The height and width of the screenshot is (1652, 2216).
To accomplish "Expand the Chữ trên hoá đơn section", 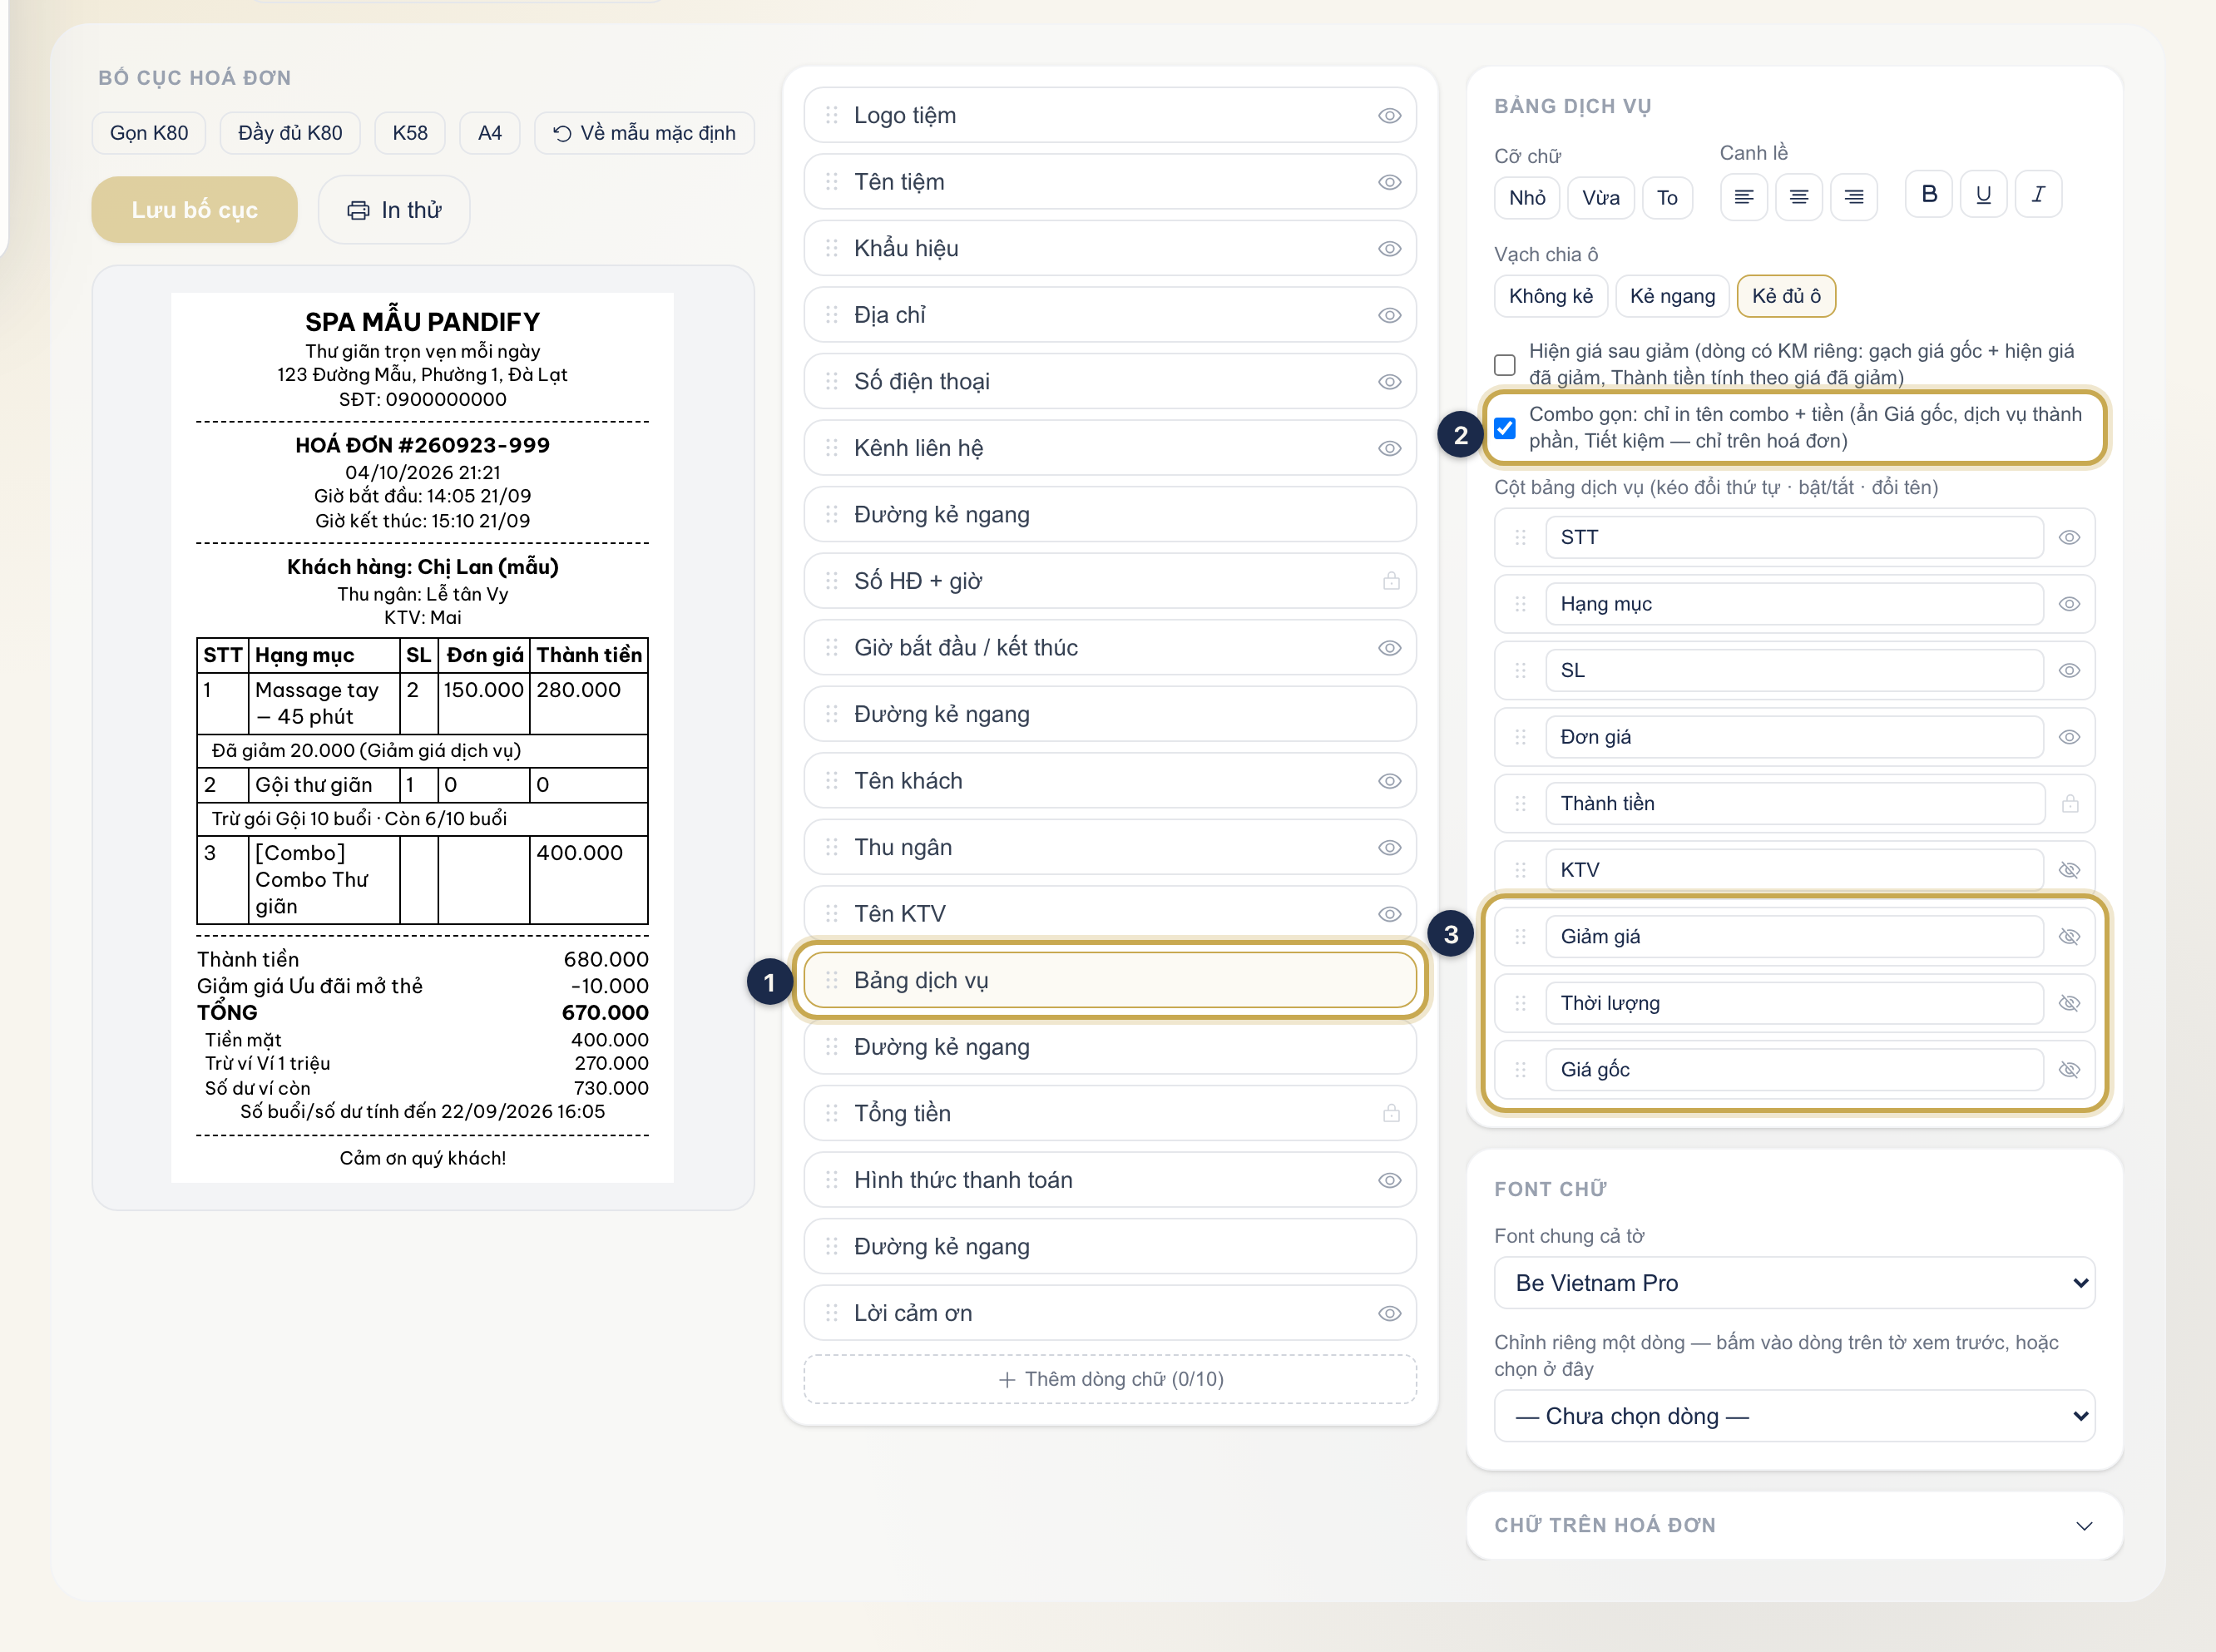I will coord(1794,1526).
